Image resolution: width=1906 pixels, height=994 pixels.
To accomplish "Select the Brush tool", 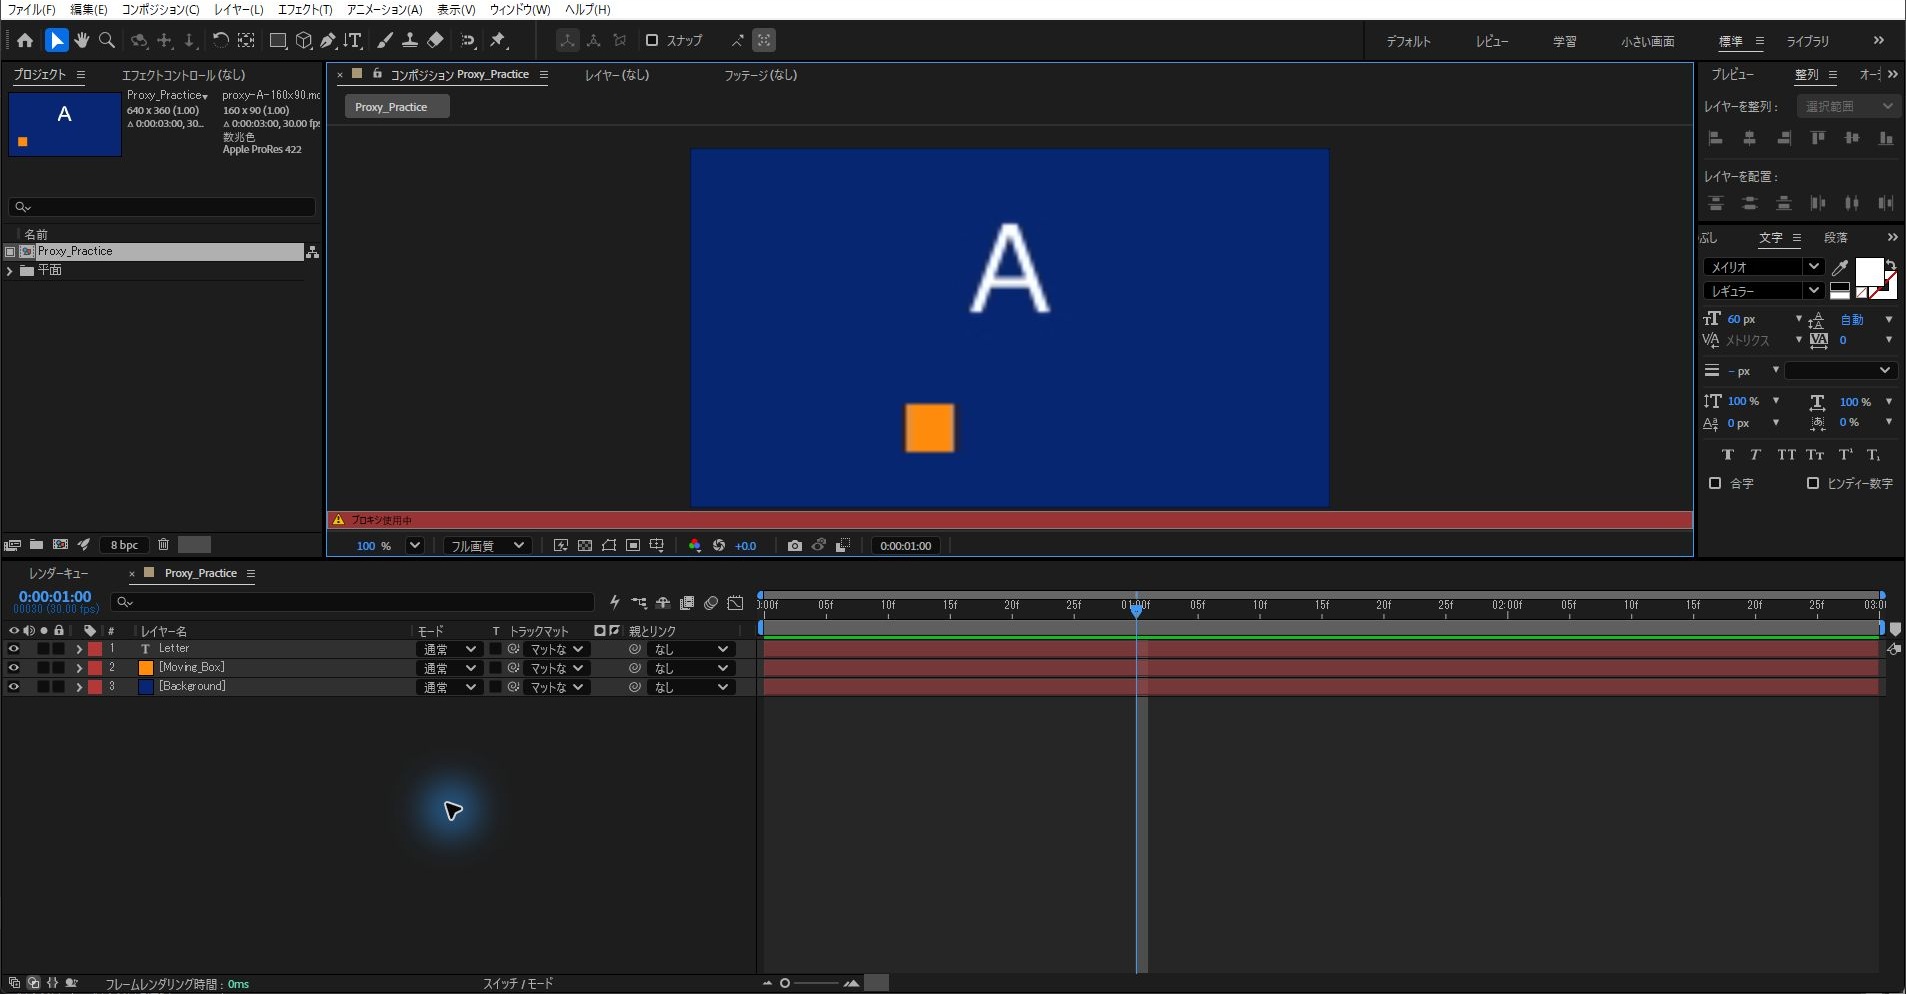I will [x=385, y=40].
